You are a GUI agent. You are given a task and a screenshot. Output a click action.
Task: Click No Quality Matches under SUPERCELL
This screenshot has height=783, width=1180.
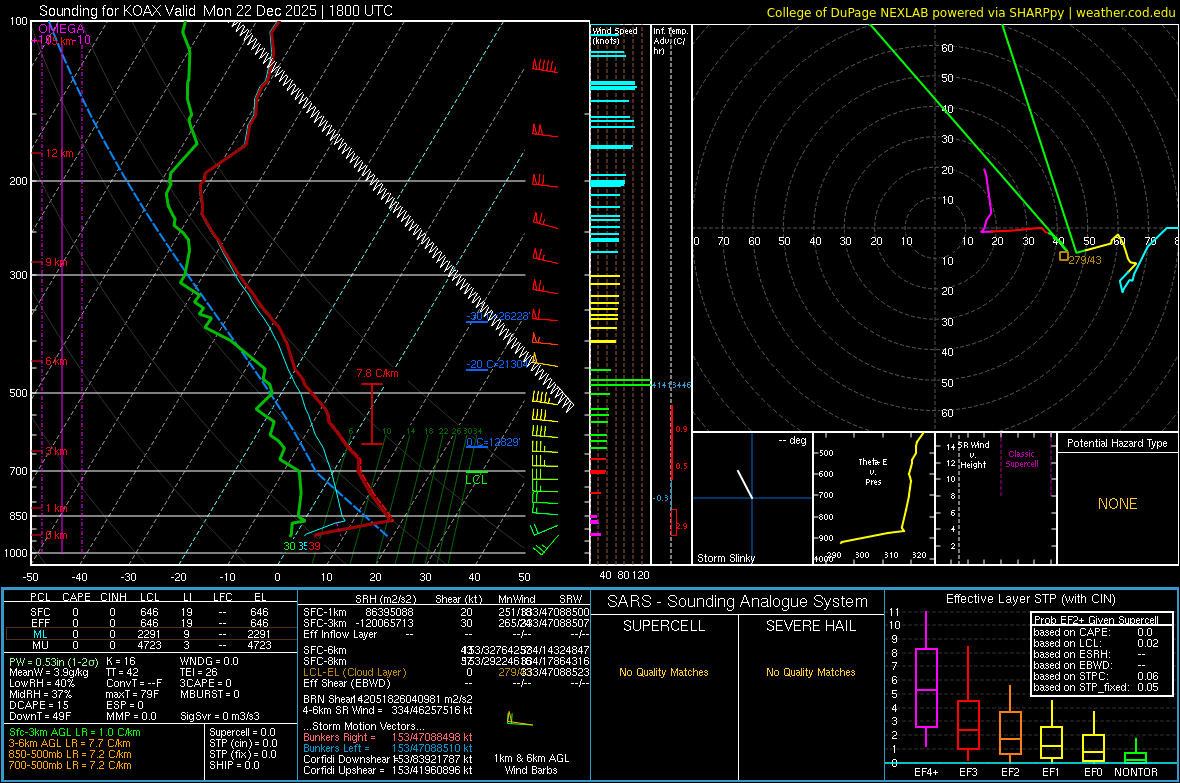664,672
